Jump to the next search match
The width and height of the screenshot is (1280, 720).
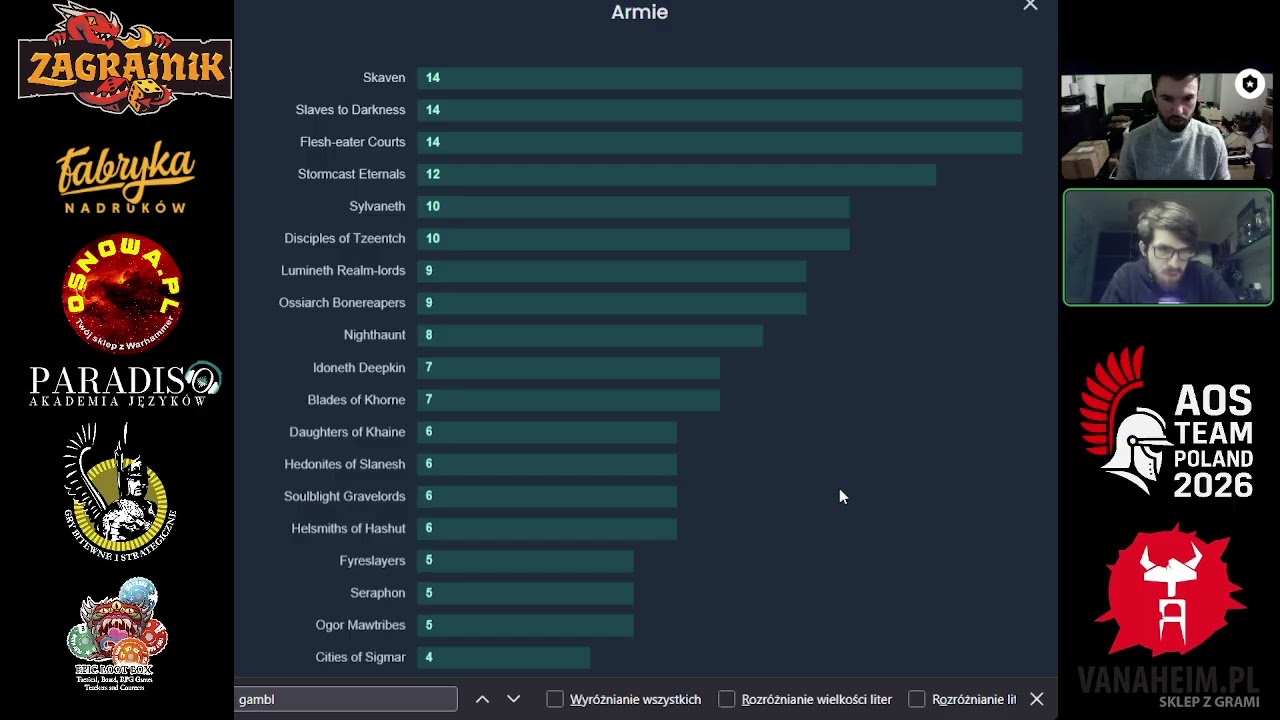tap(514, 699)
